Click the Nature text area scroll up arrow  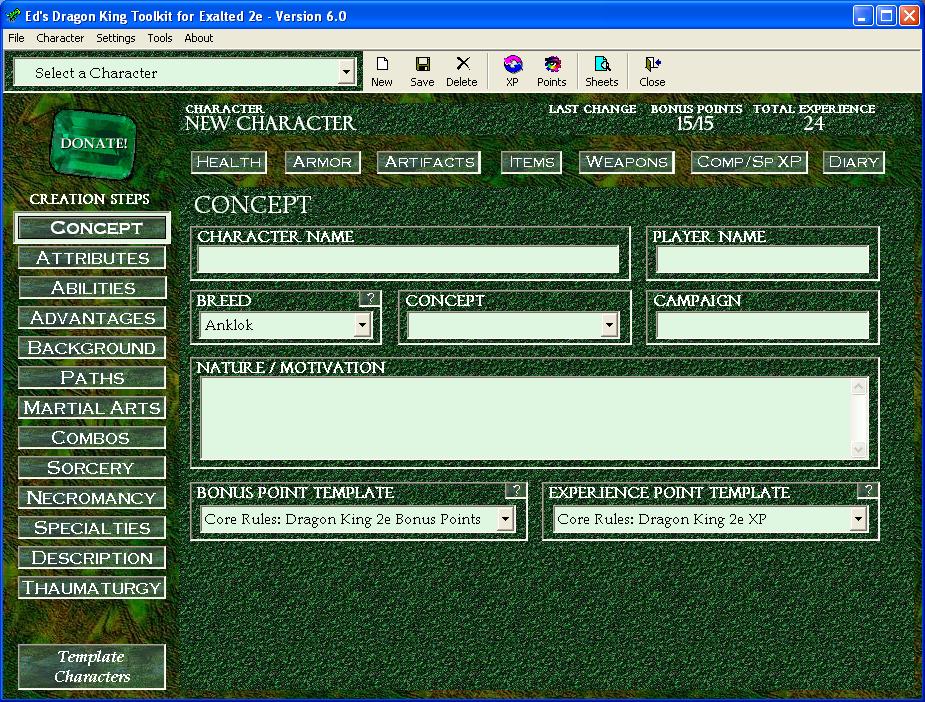point(859,386)
